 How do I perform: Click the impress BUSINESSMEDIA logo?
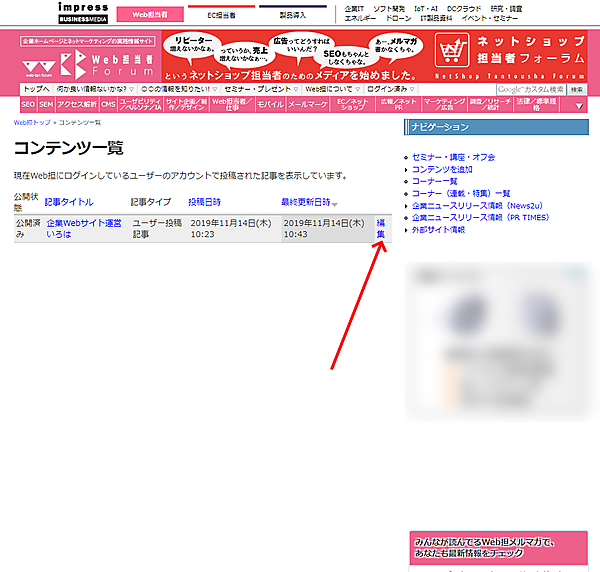83,13
